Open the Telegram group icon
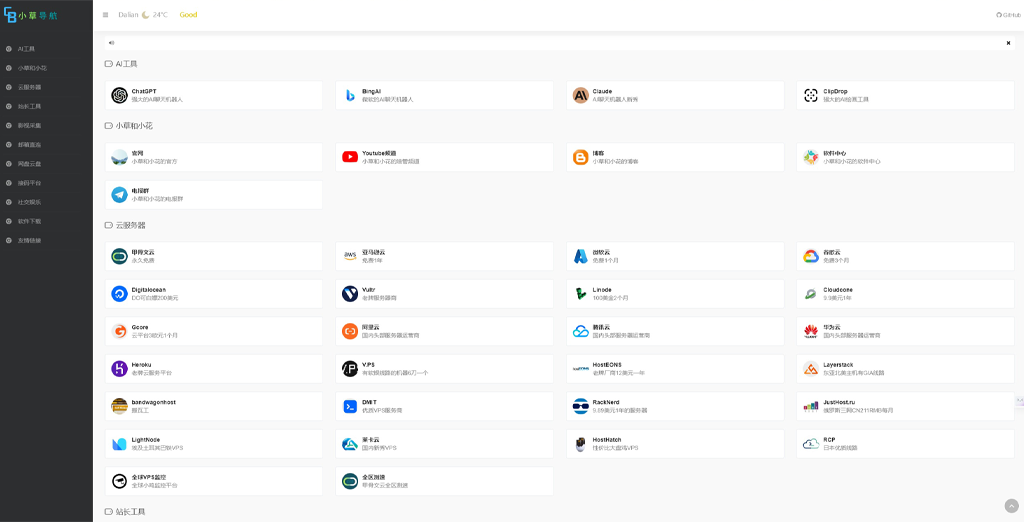The height and width of the screenshot is (522, 1024). click(119, 194)
